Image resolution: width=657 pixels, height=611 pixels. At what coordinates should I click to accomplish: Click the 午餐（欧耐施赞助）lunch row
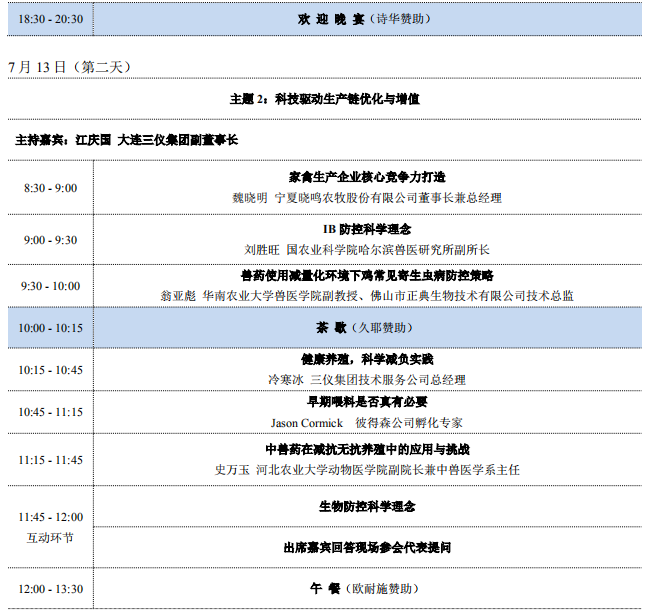pyautogui.click(x=366, y=589)
